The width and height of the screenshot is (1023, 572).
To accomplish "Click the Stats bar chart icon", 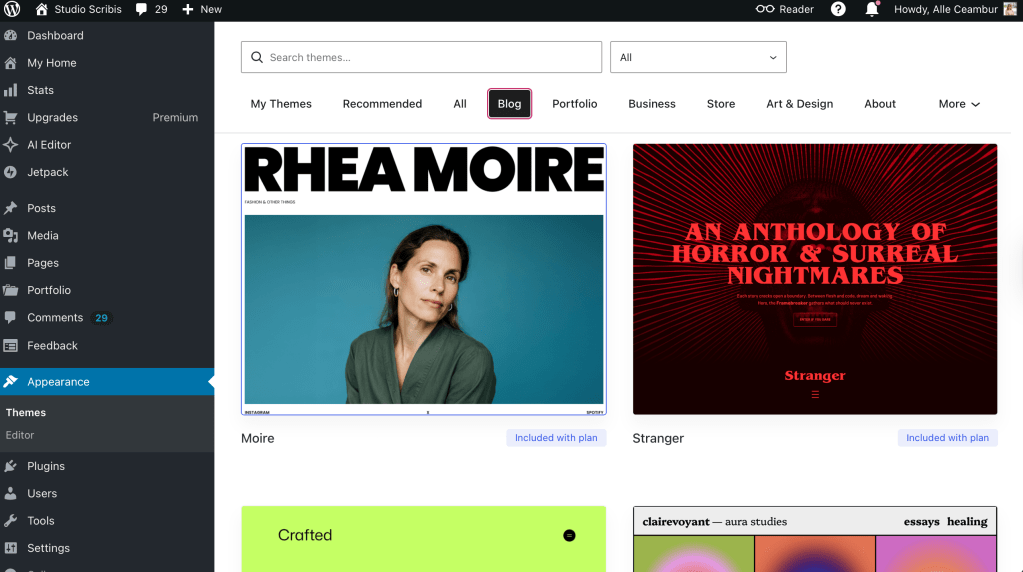I will [x=10, y=90].
